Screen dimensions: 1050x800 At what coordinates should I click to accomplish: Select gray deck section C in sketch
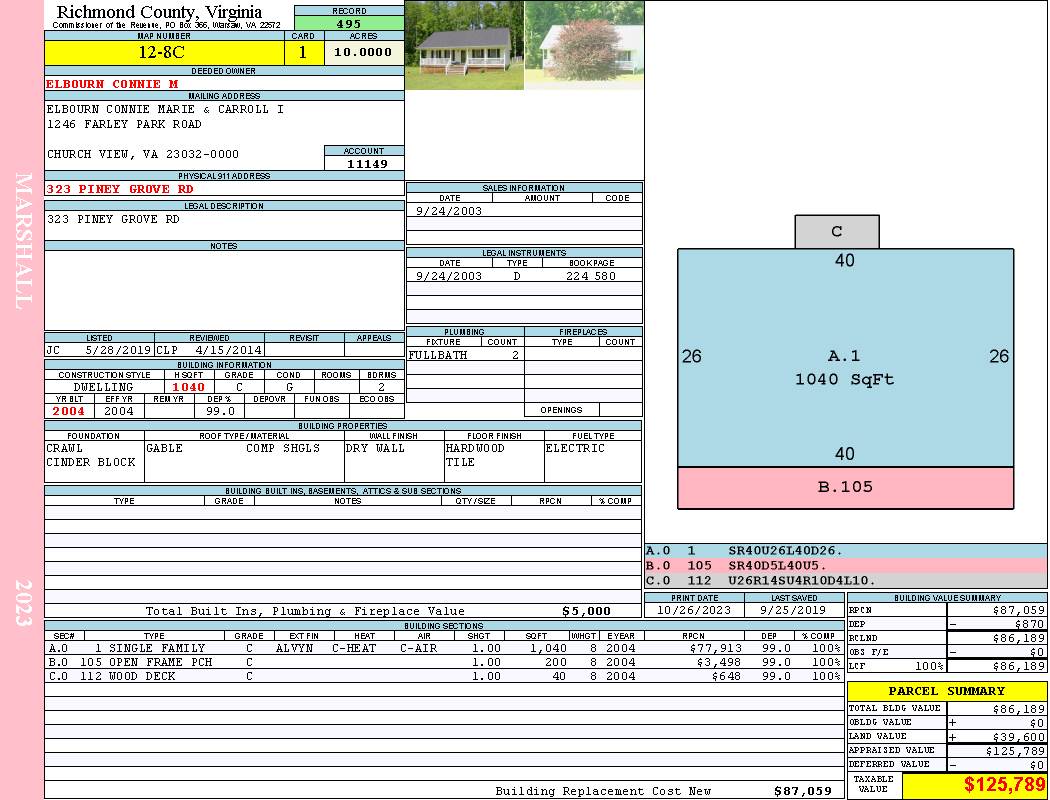click(x=837, y=232)
